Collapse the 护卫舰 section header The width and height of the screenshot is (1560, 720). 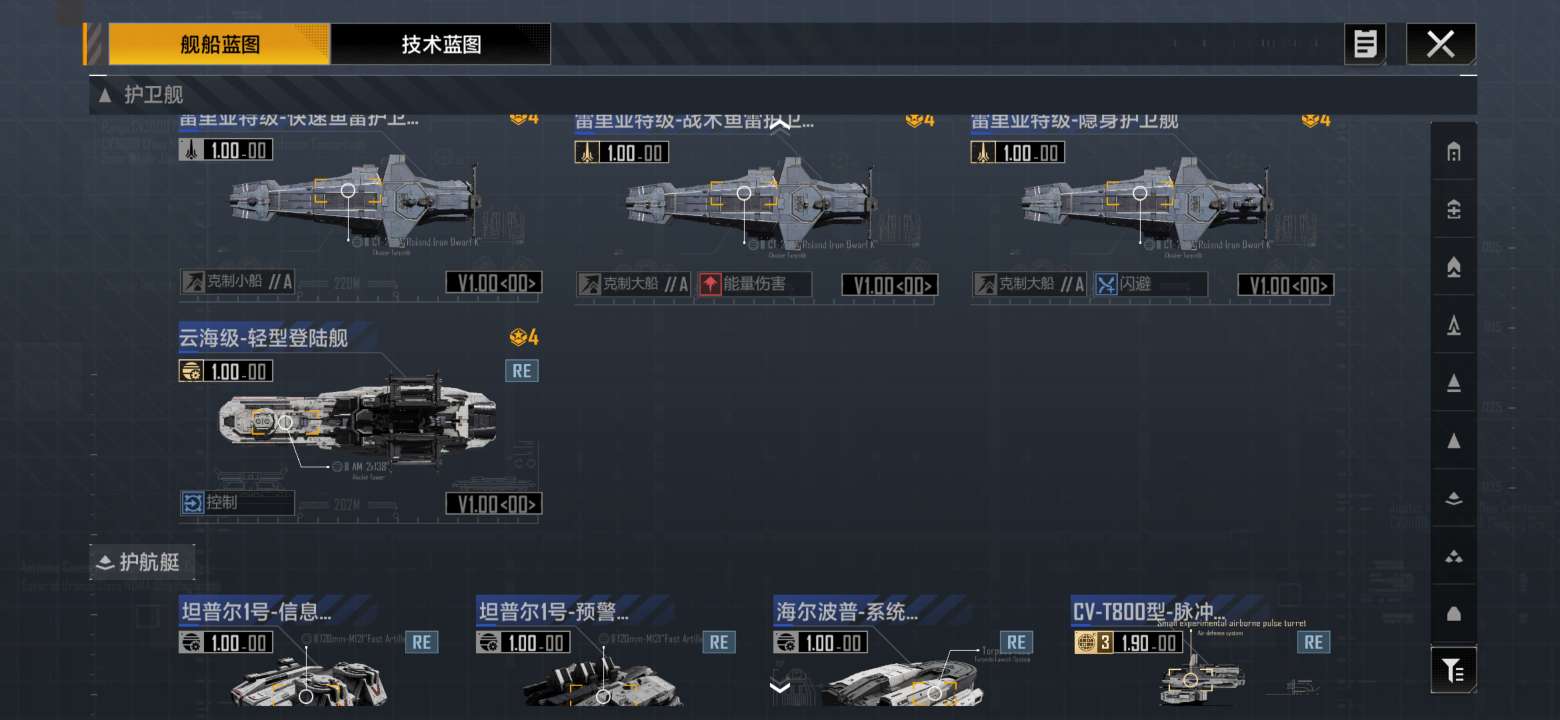coord(141,95)
